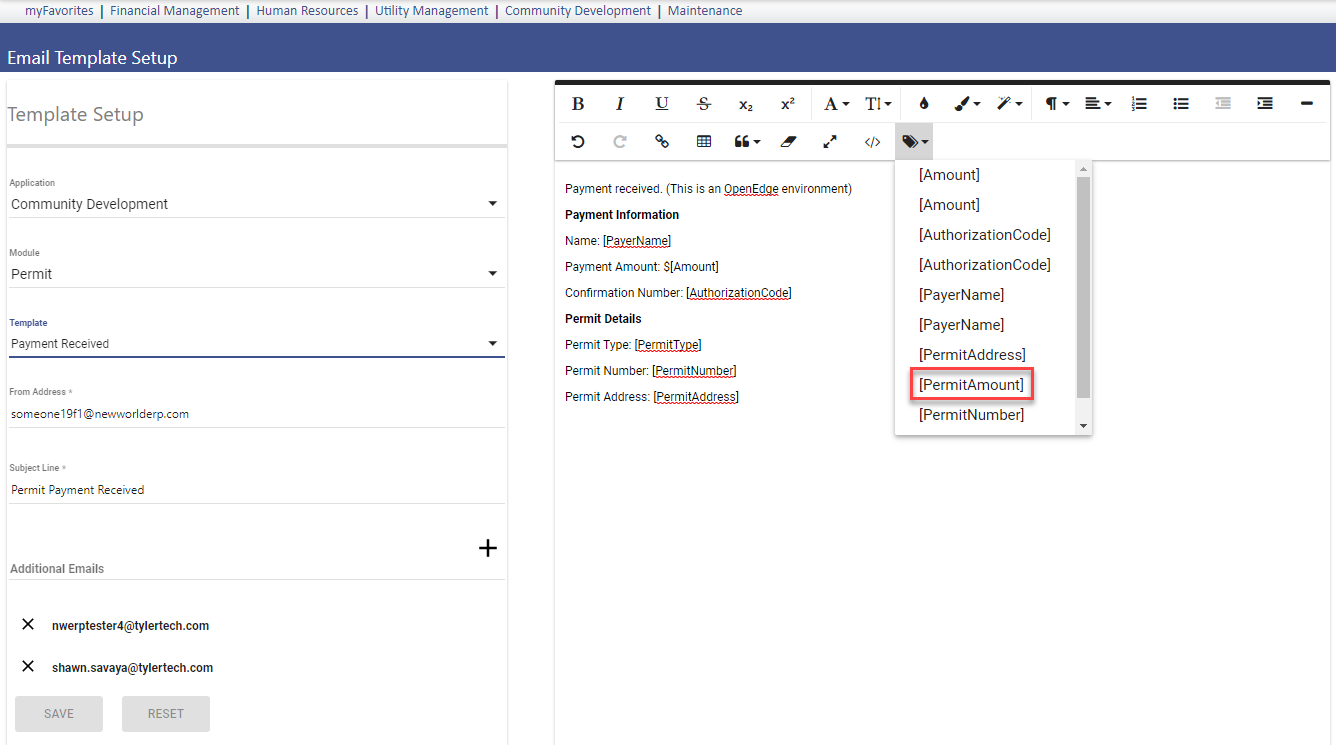Expand the Module dropdown showing Permit
The height and width of the screenshot is (745, 1336).
pyautogui.click(x=255, y=274)
